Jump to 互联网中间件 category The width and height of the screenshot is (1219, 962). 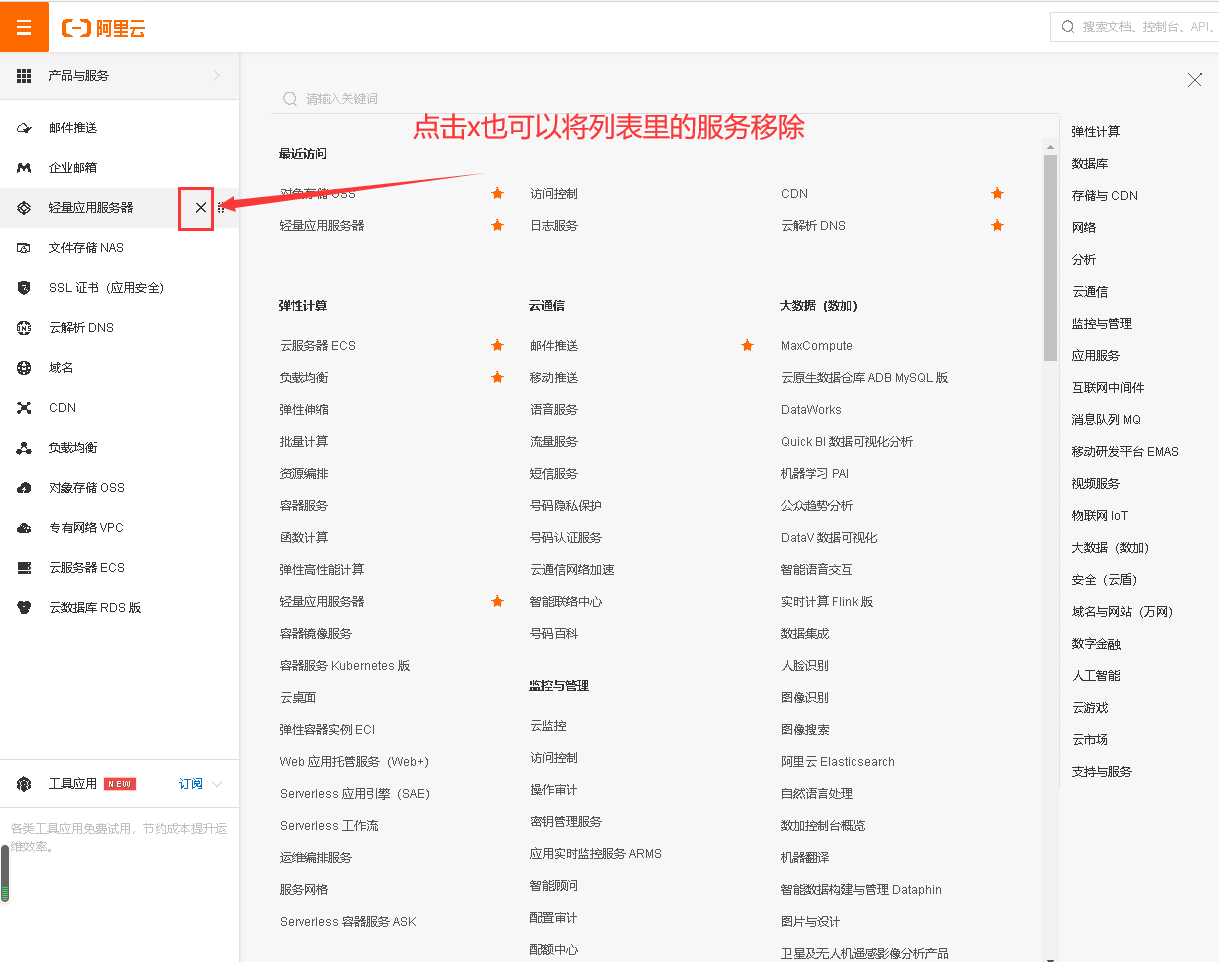pyautogui.click(x=1108, y=388)
